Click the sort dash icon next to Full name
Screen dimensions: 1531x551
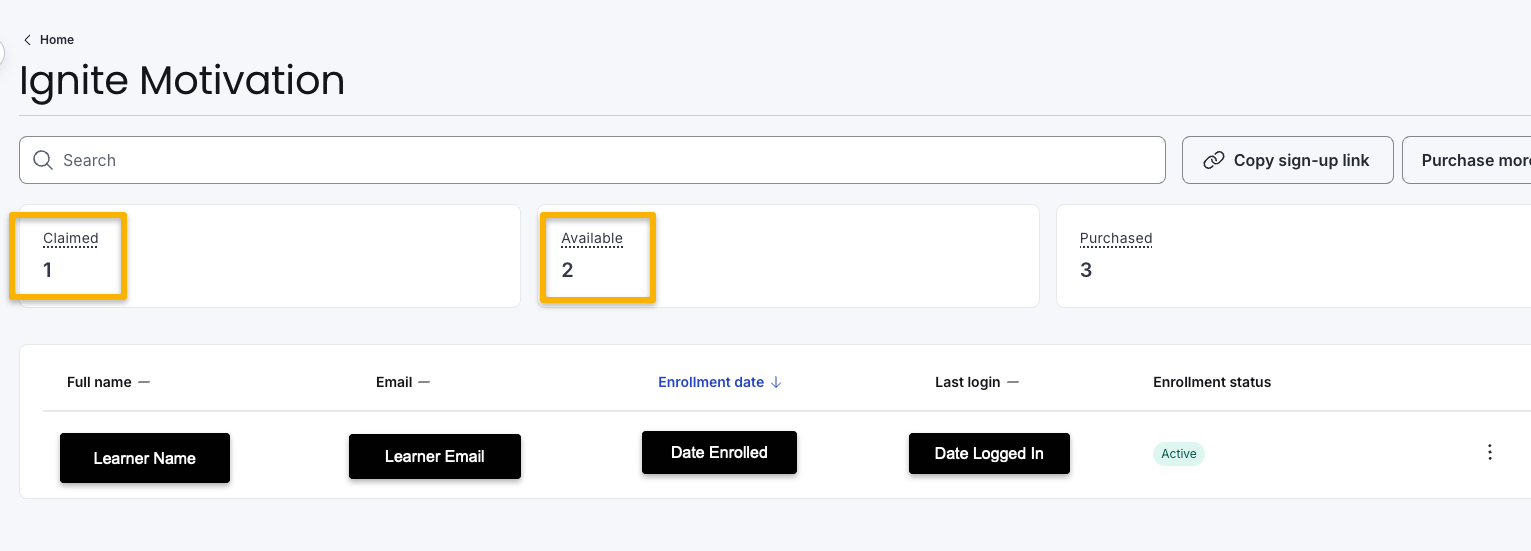tap(144, 382)
